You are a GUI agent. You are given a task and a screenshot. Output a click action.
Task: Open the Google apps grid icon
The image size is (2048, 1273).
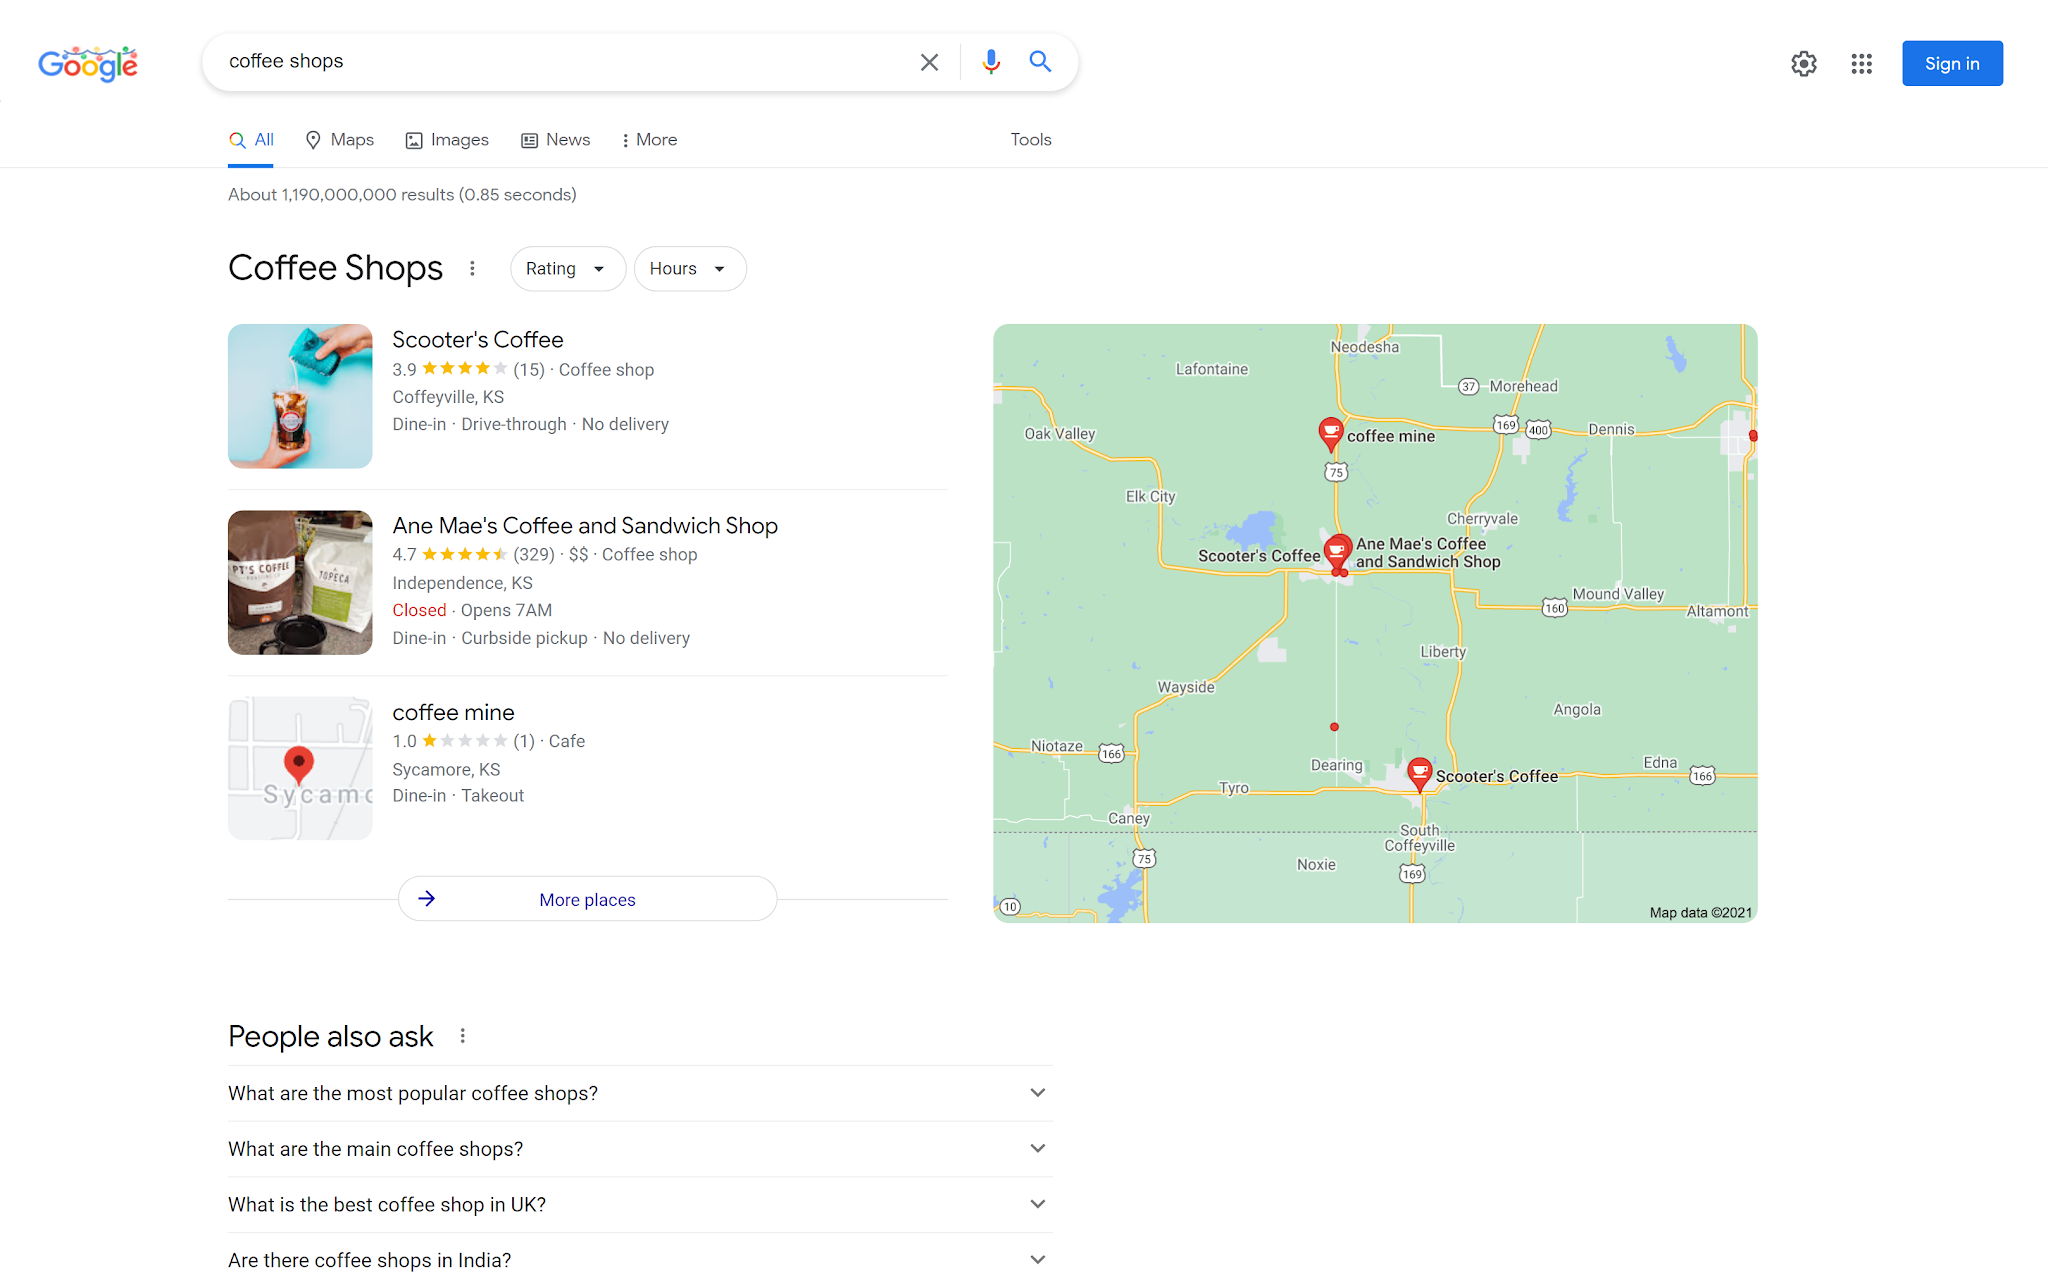click(x=1861, y=64)
